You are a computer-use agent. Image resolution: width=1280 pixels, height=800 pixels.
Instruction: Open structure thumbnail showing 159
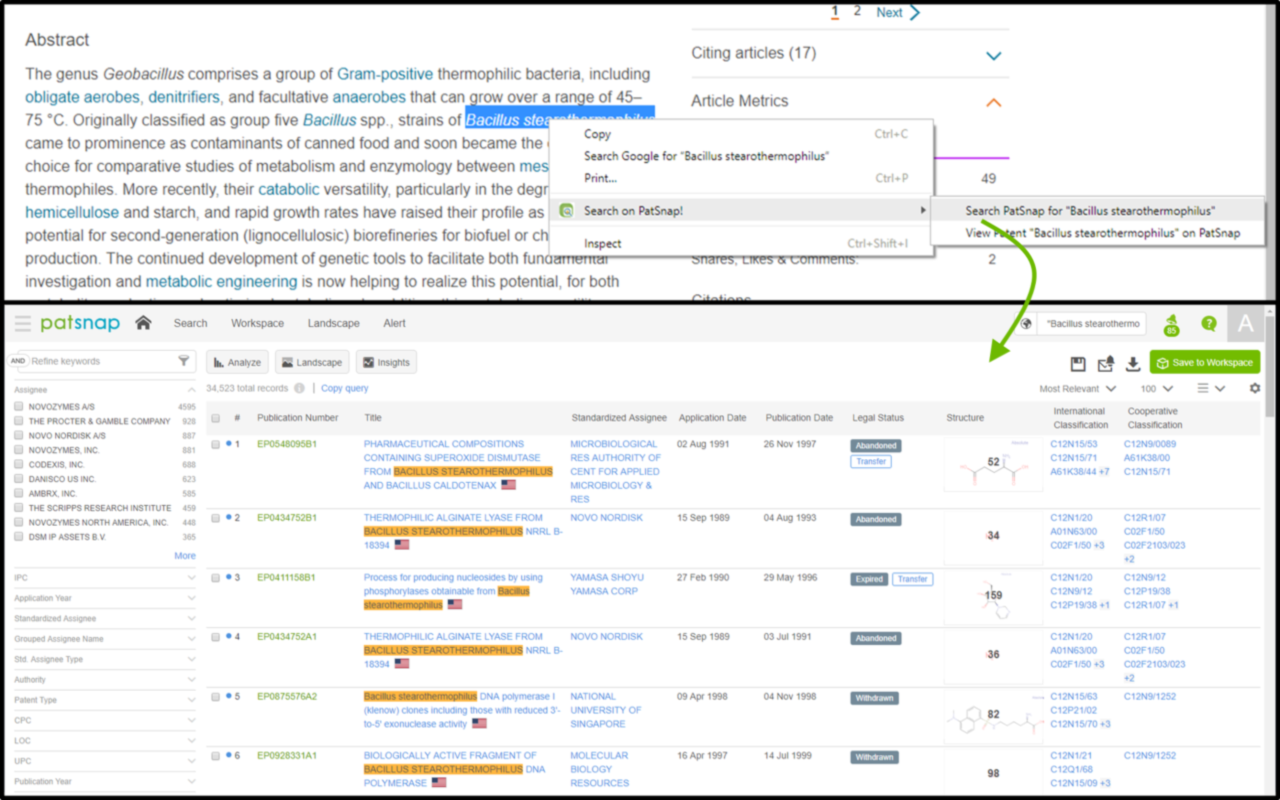coord(993,596)
